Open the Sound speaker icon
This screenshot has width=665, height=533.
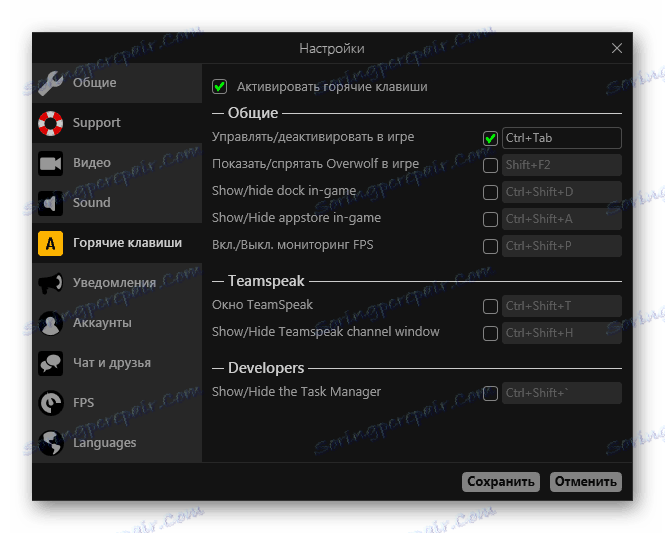click(50, 203)
